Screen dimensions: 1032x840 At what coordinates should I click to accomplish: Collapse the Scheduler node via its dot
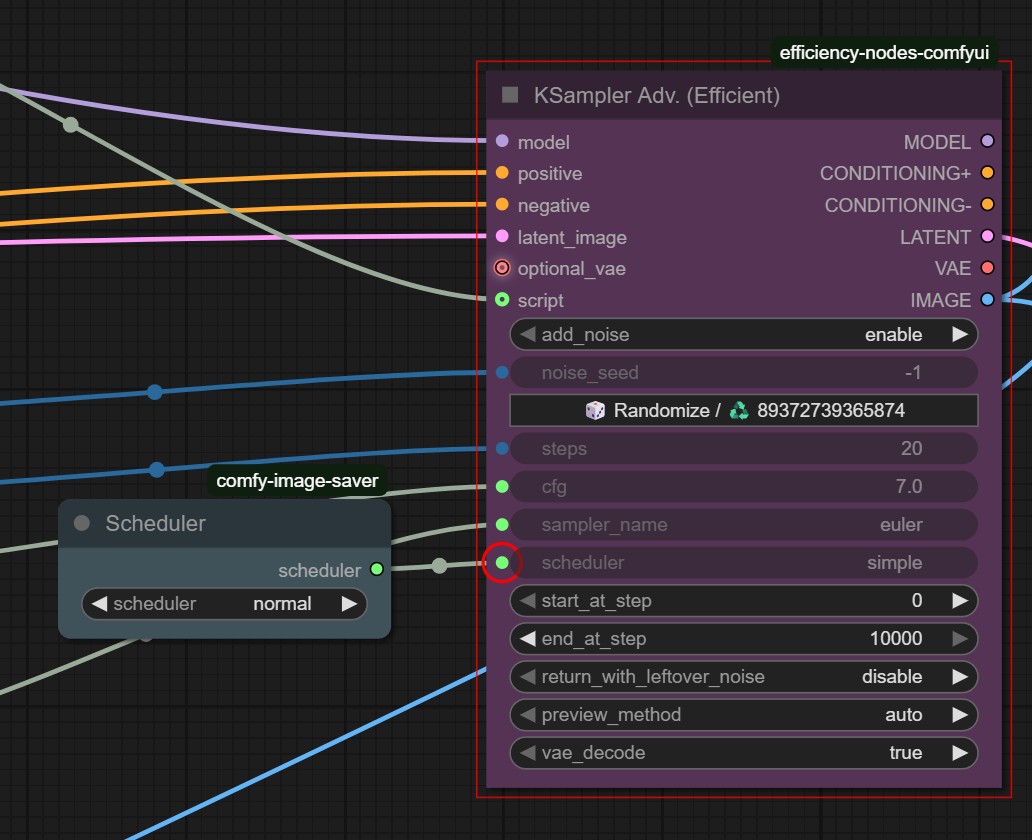tap(82, 523)
